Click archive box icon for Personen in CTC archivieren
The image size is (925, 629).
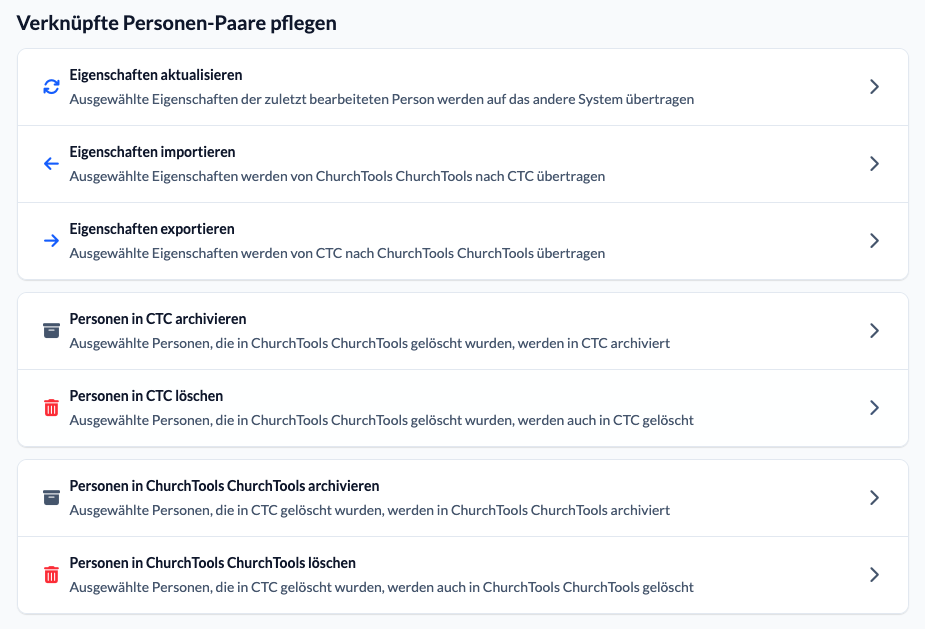point(51,330)
